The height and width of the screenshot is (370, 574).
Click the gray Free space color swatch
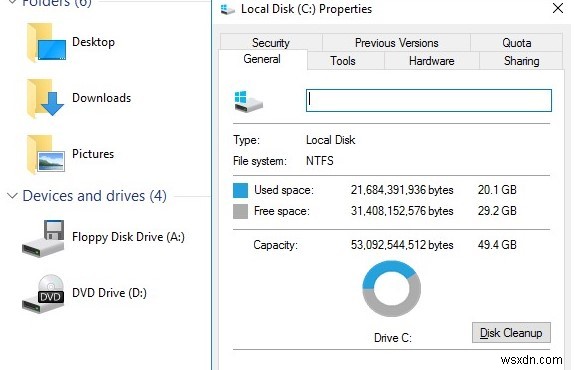coord(241,211)
